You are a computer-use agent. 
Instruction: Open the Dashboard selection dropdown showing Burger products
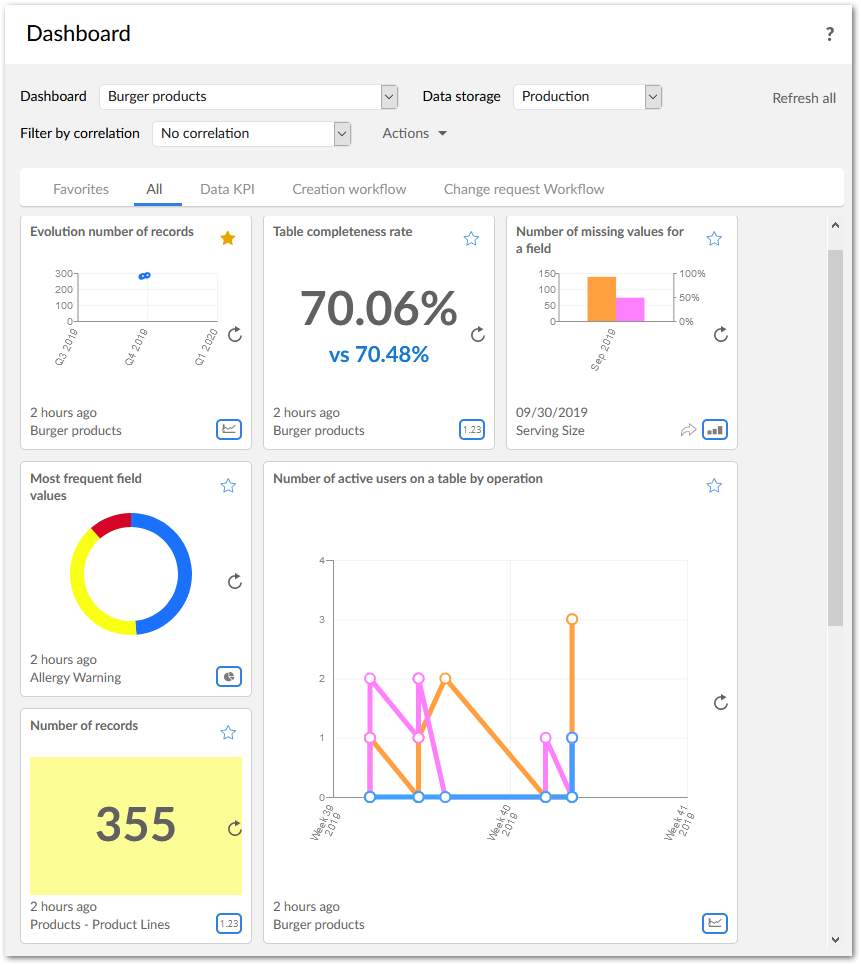[388, 97]
